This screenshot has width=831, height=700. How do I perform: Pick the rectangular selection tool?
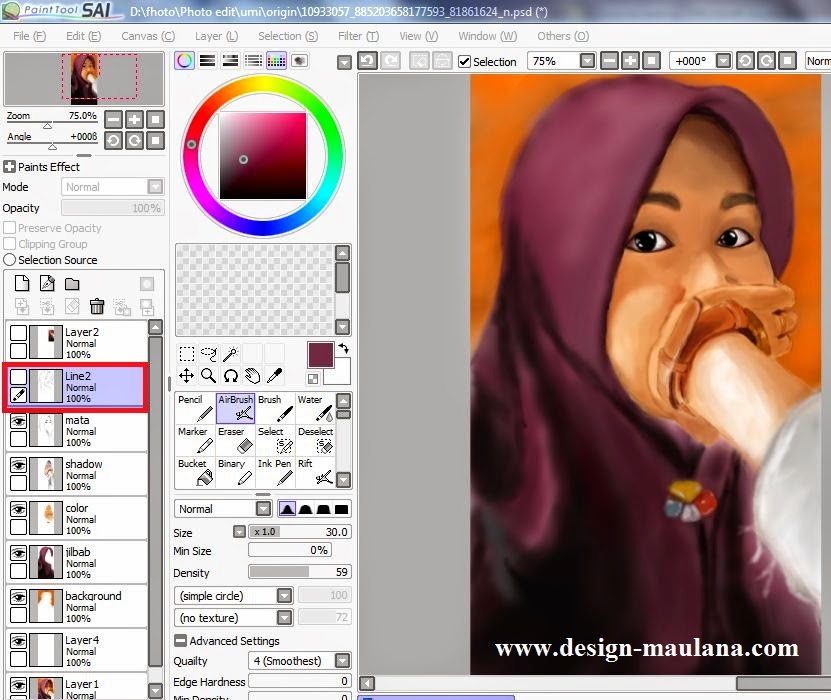(x=187, y=353)
